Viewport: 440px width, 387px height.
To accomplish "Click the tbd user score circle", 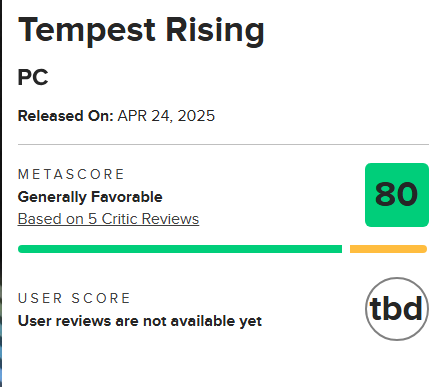I will (x=397, y=309).
